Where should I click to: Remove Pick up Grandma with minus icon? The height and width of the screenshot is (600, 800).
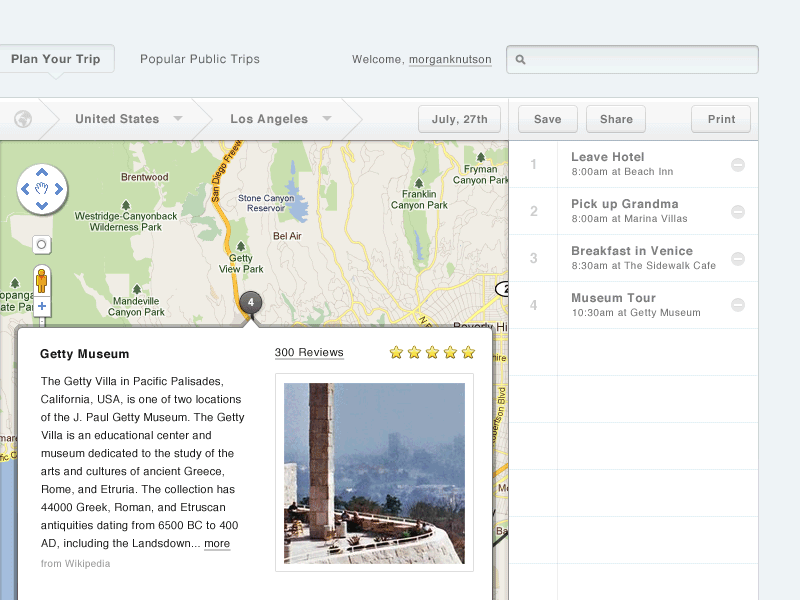pyautogui.click(x=738, y=212)
